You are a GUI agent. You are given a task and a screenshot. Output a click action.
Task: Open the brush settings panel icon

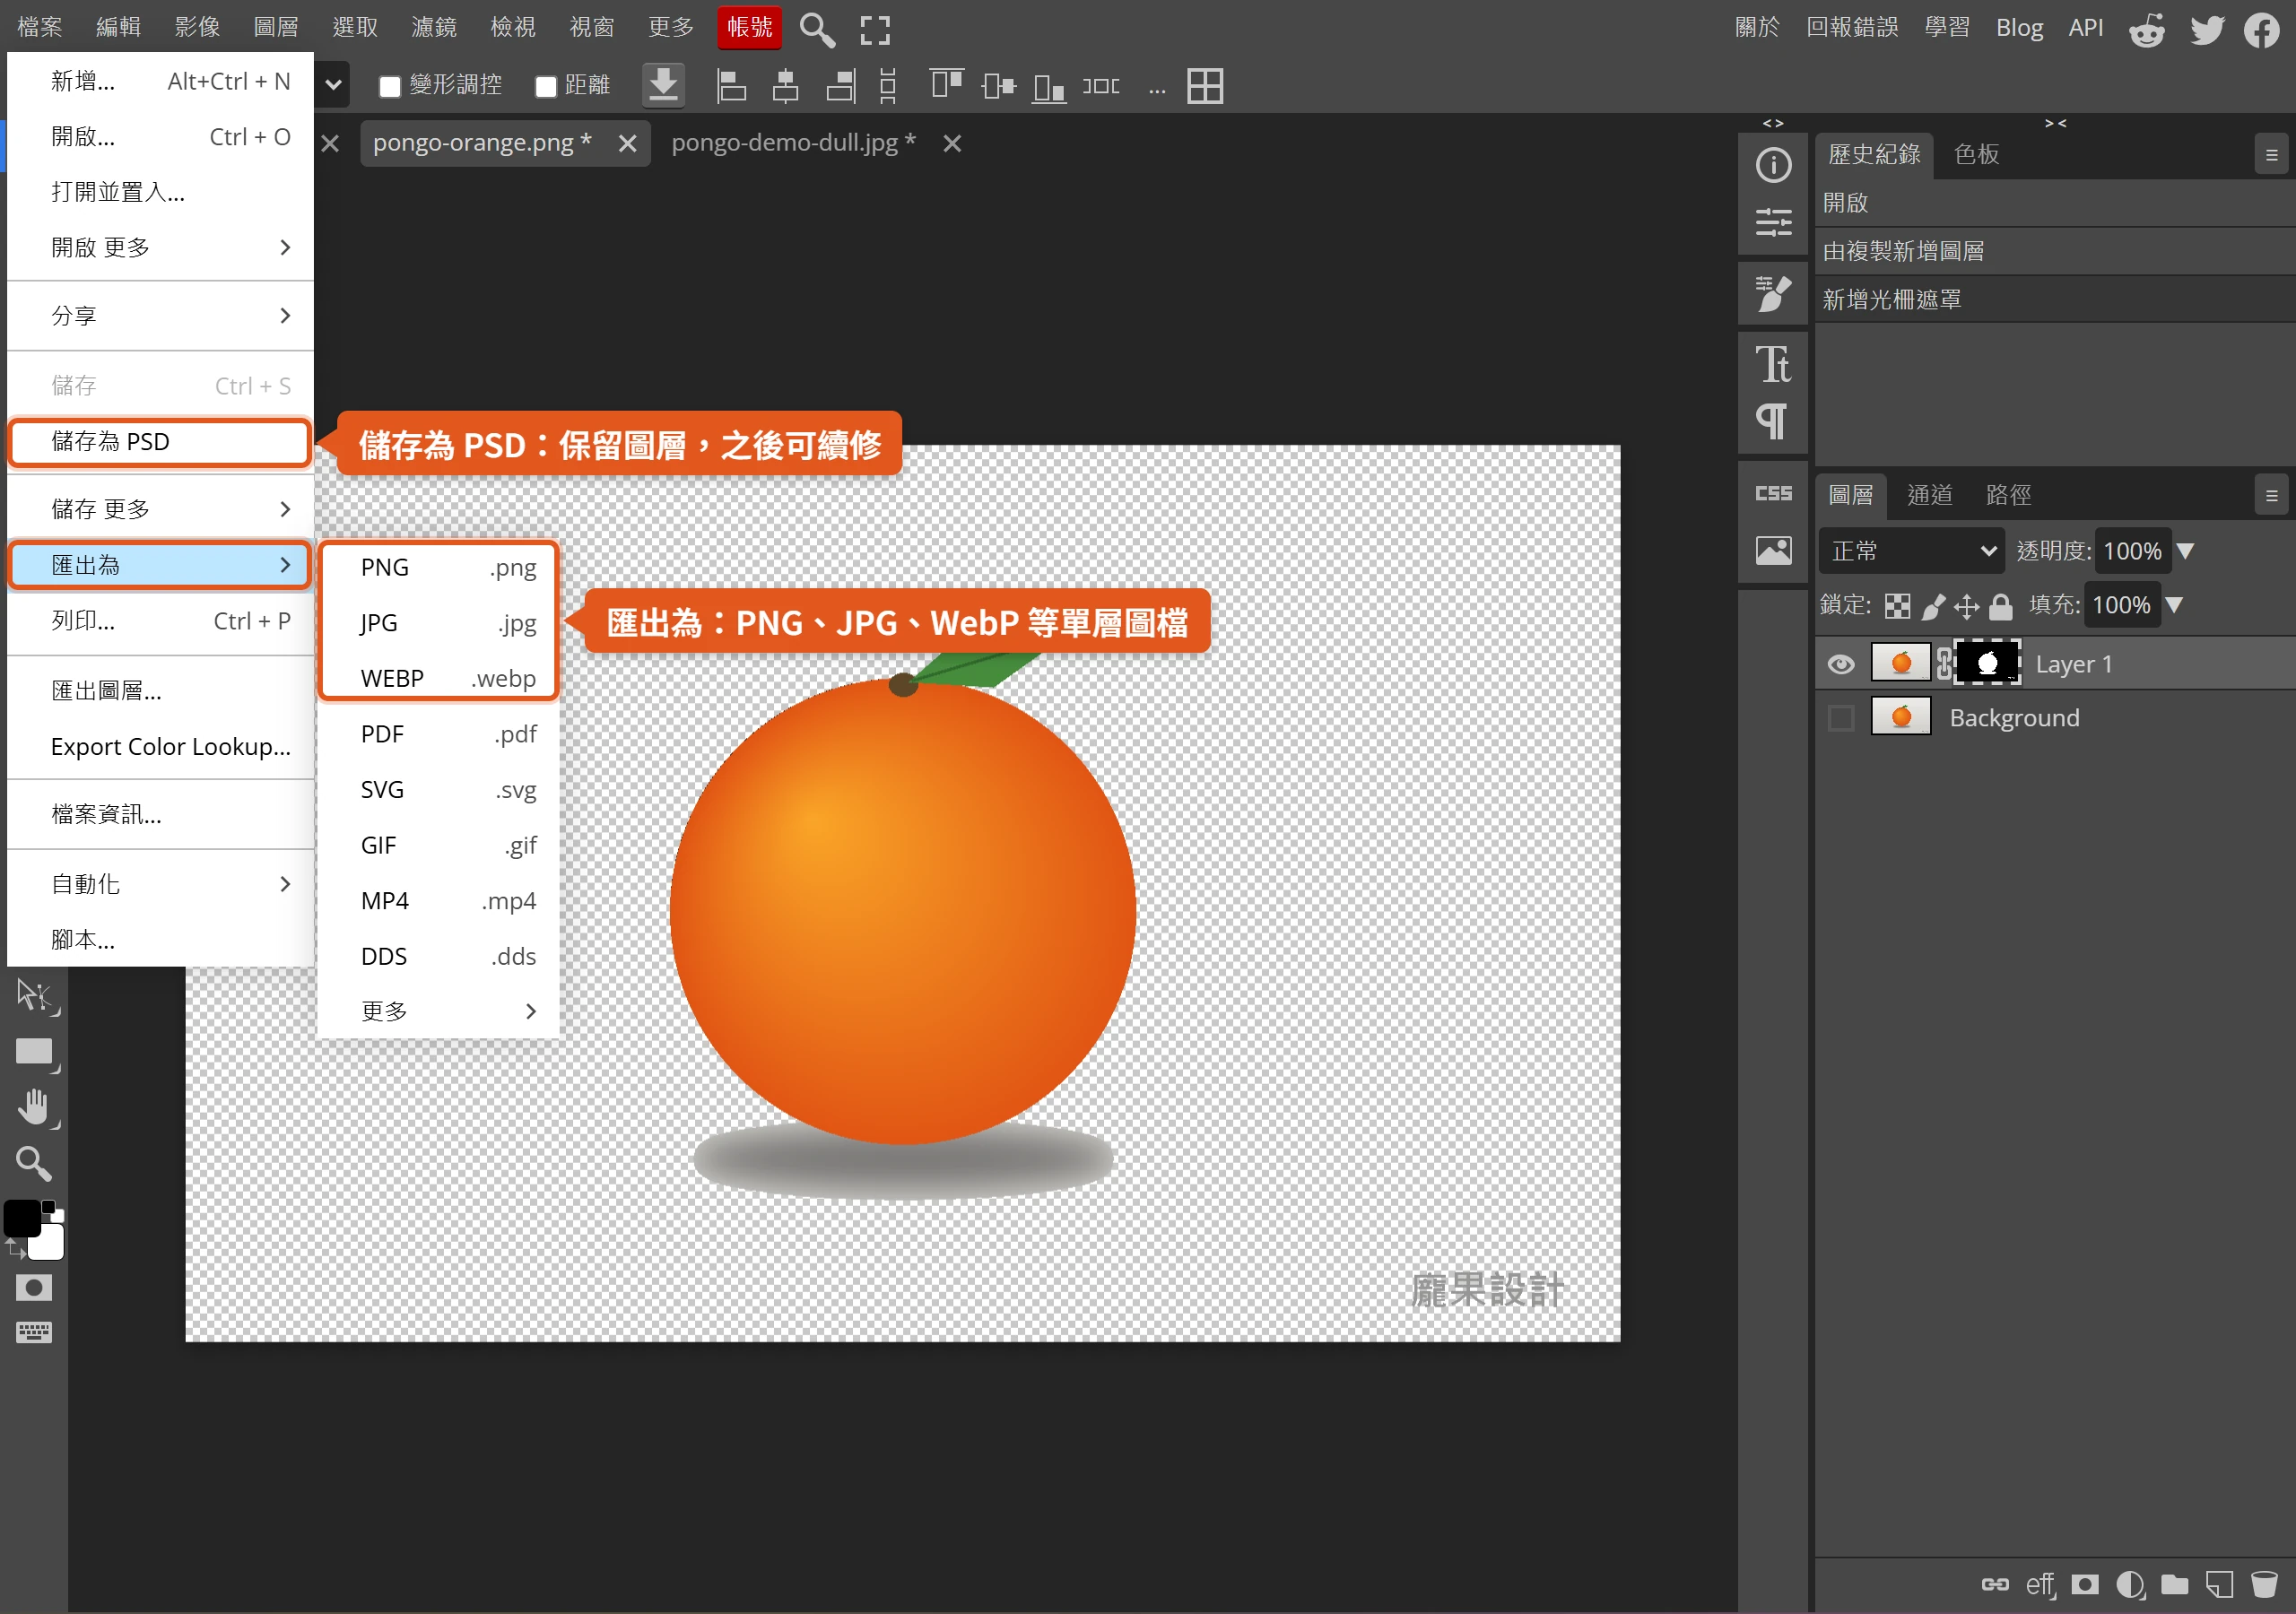[1773, 294]
